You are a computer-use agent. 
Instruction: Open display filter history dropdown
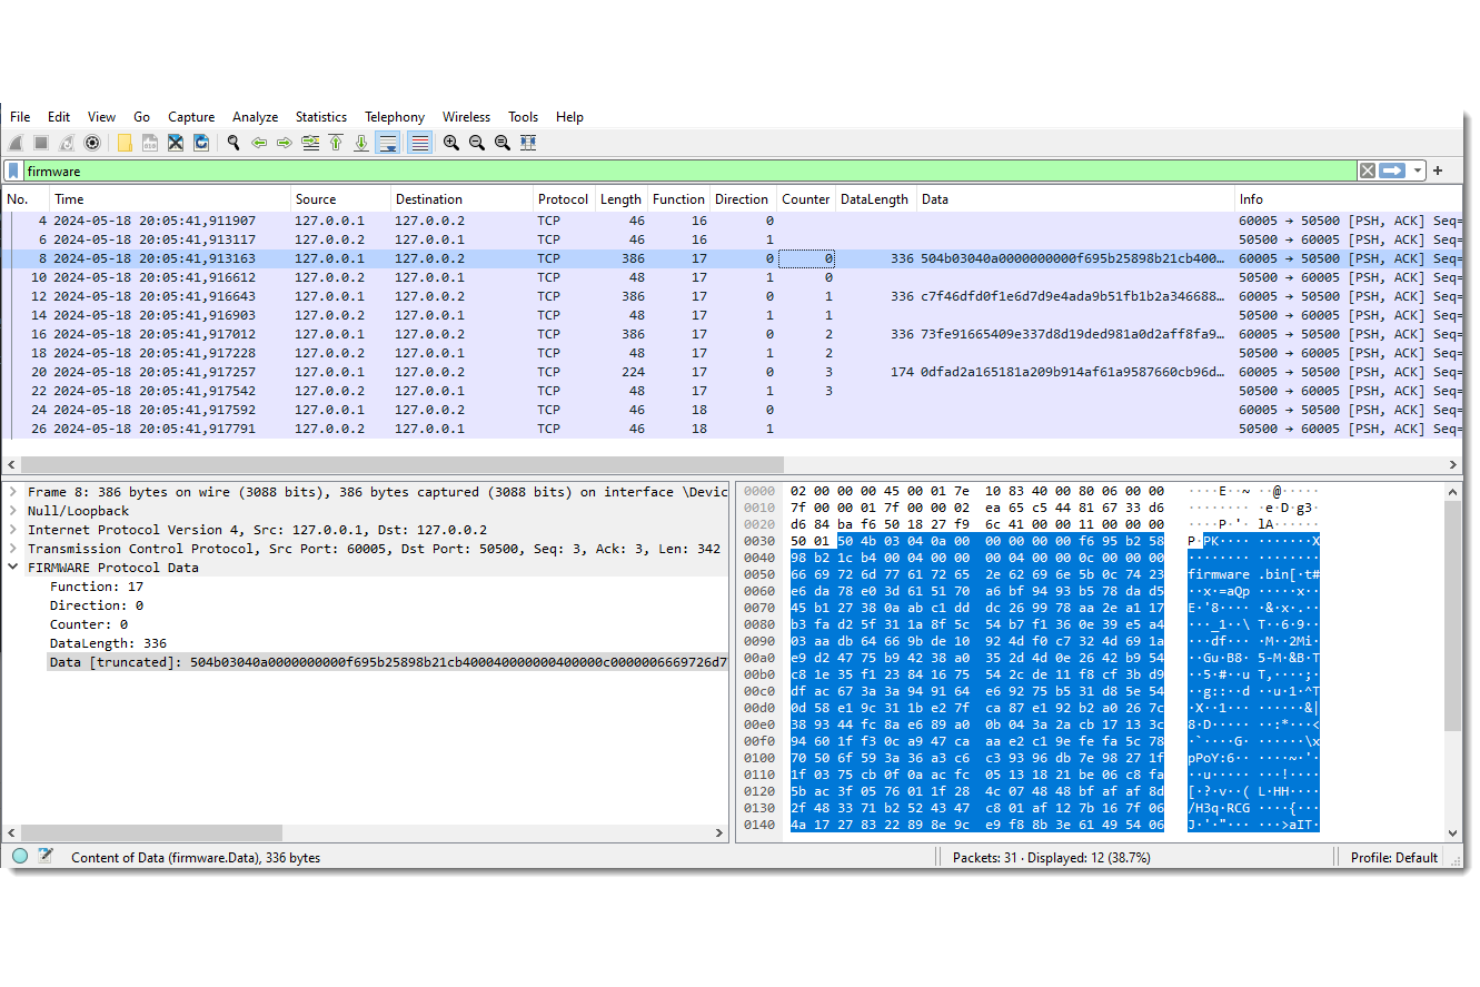coord(1417,171)
